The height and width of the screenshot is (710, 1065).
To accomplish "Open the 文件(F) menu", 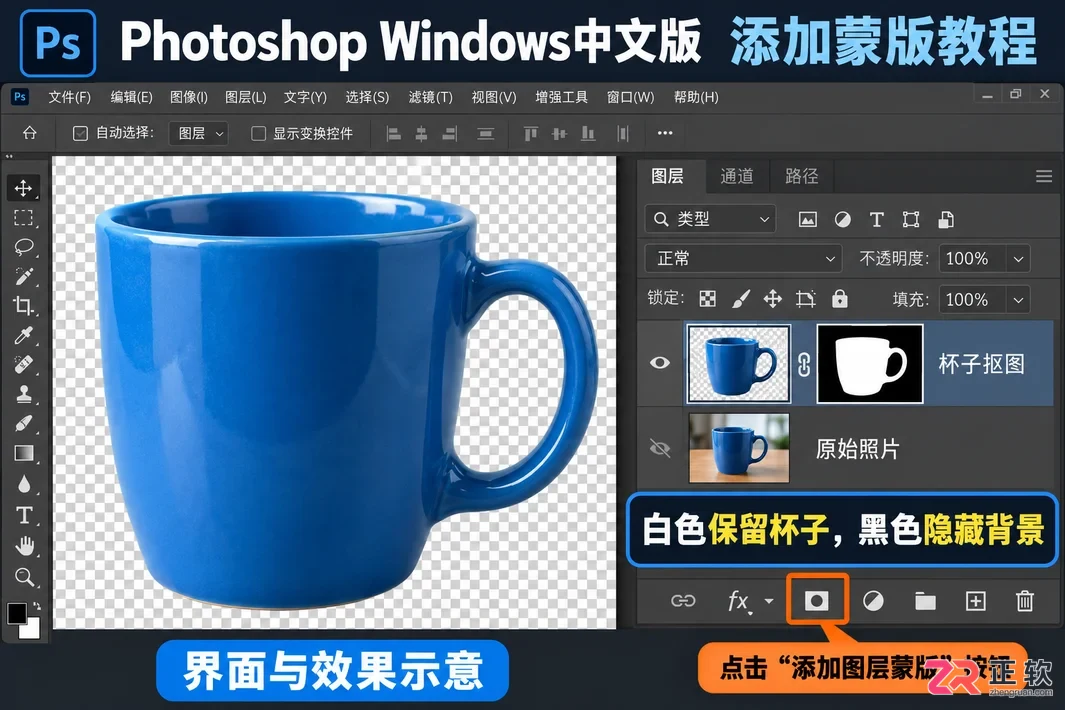I will click(69, 97).
